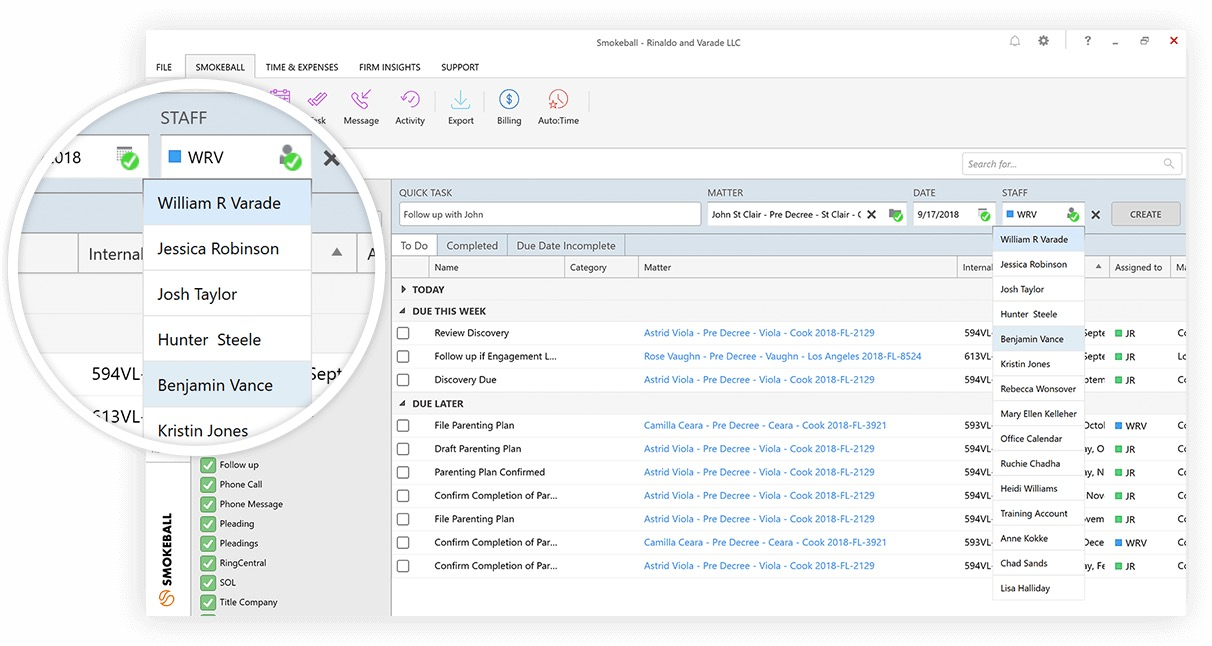Image resolution: width=1212 pixels, height=646 pixels.
Task: Open the Activity toolbar icon
Action: point(410,100)
